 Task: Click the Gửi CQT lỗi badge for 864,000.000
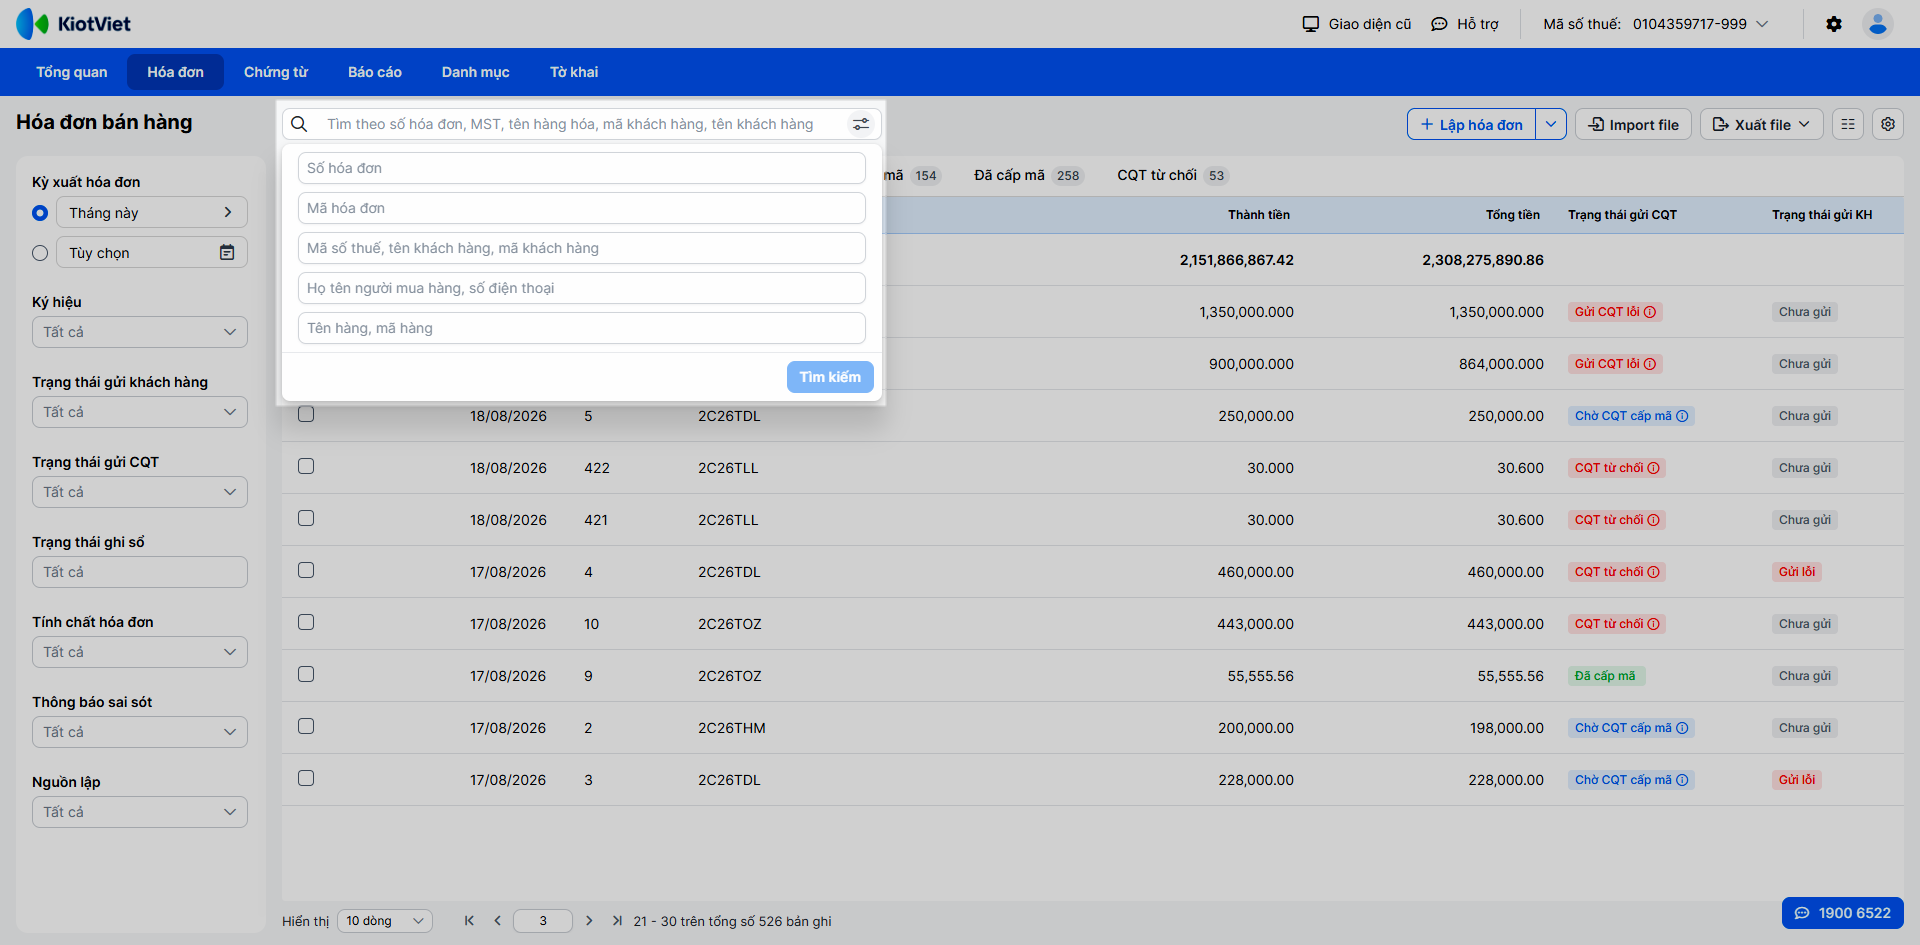1615,364
